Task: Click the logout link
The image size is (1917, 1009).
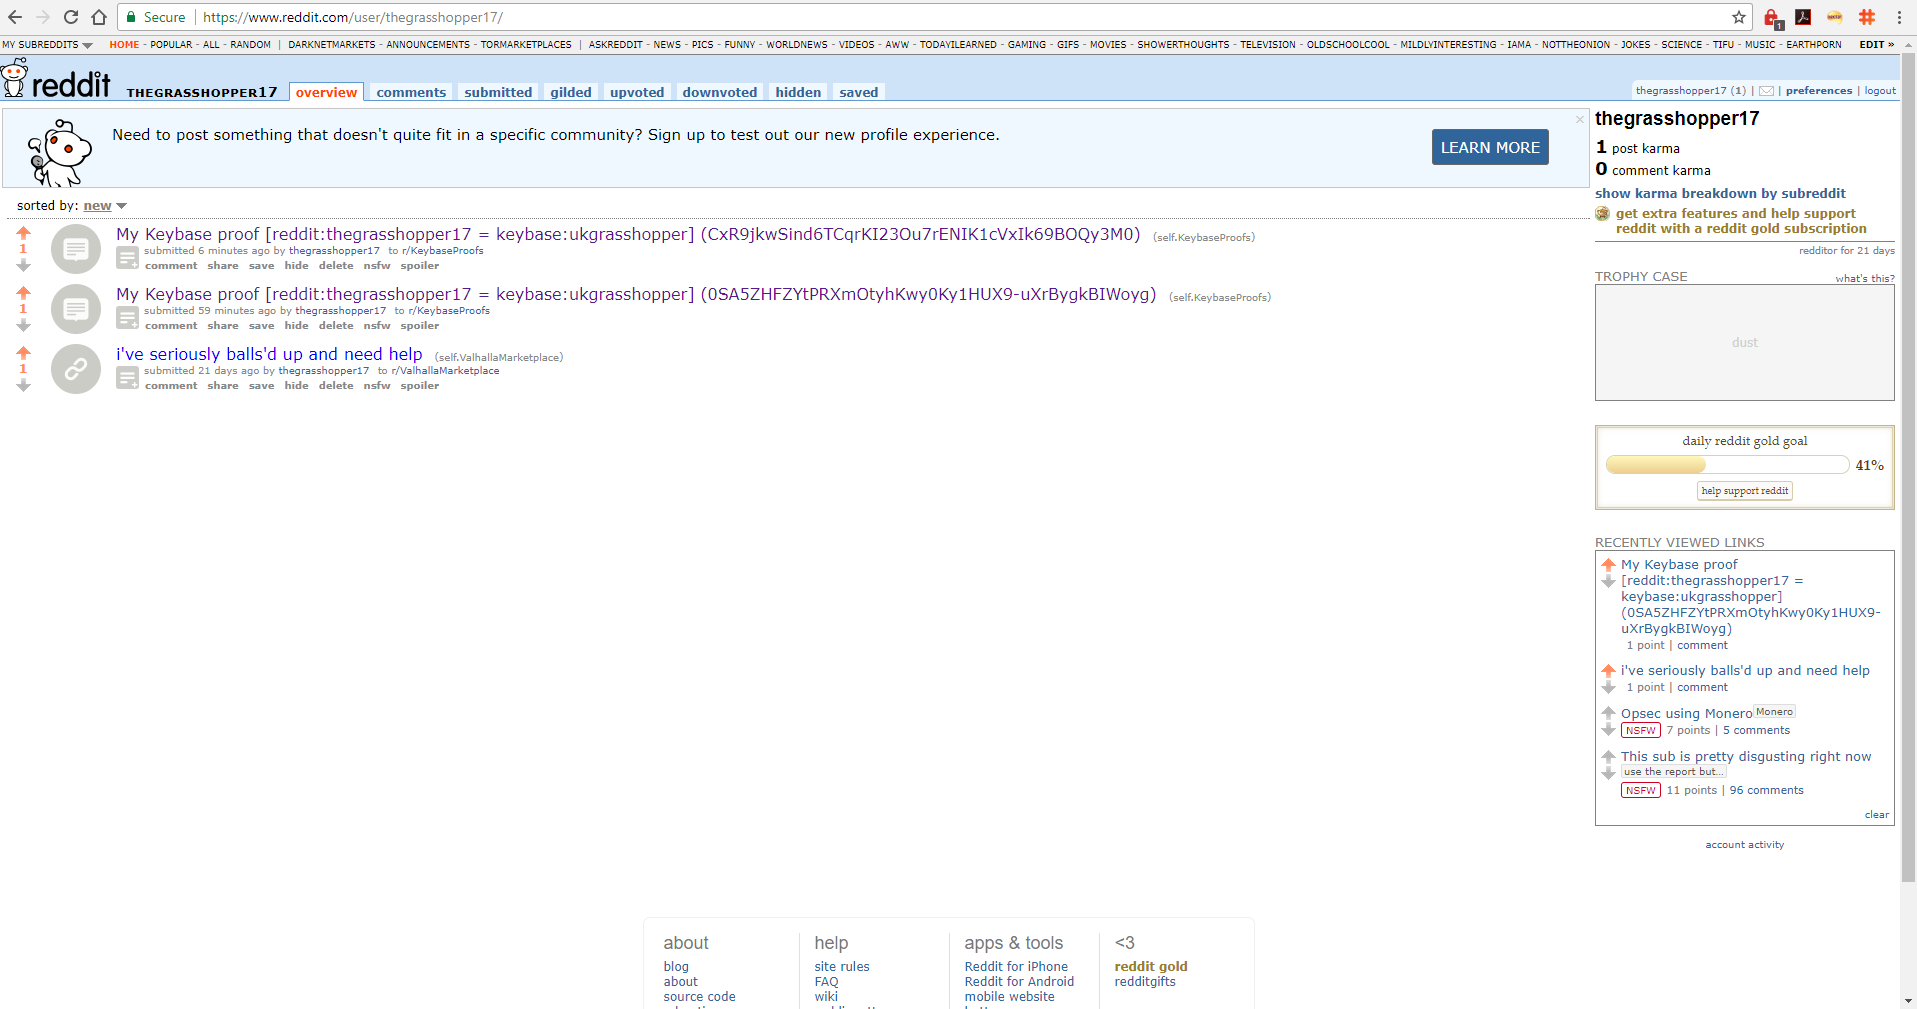Action: pyautogui.click(x=1880, y=91)
